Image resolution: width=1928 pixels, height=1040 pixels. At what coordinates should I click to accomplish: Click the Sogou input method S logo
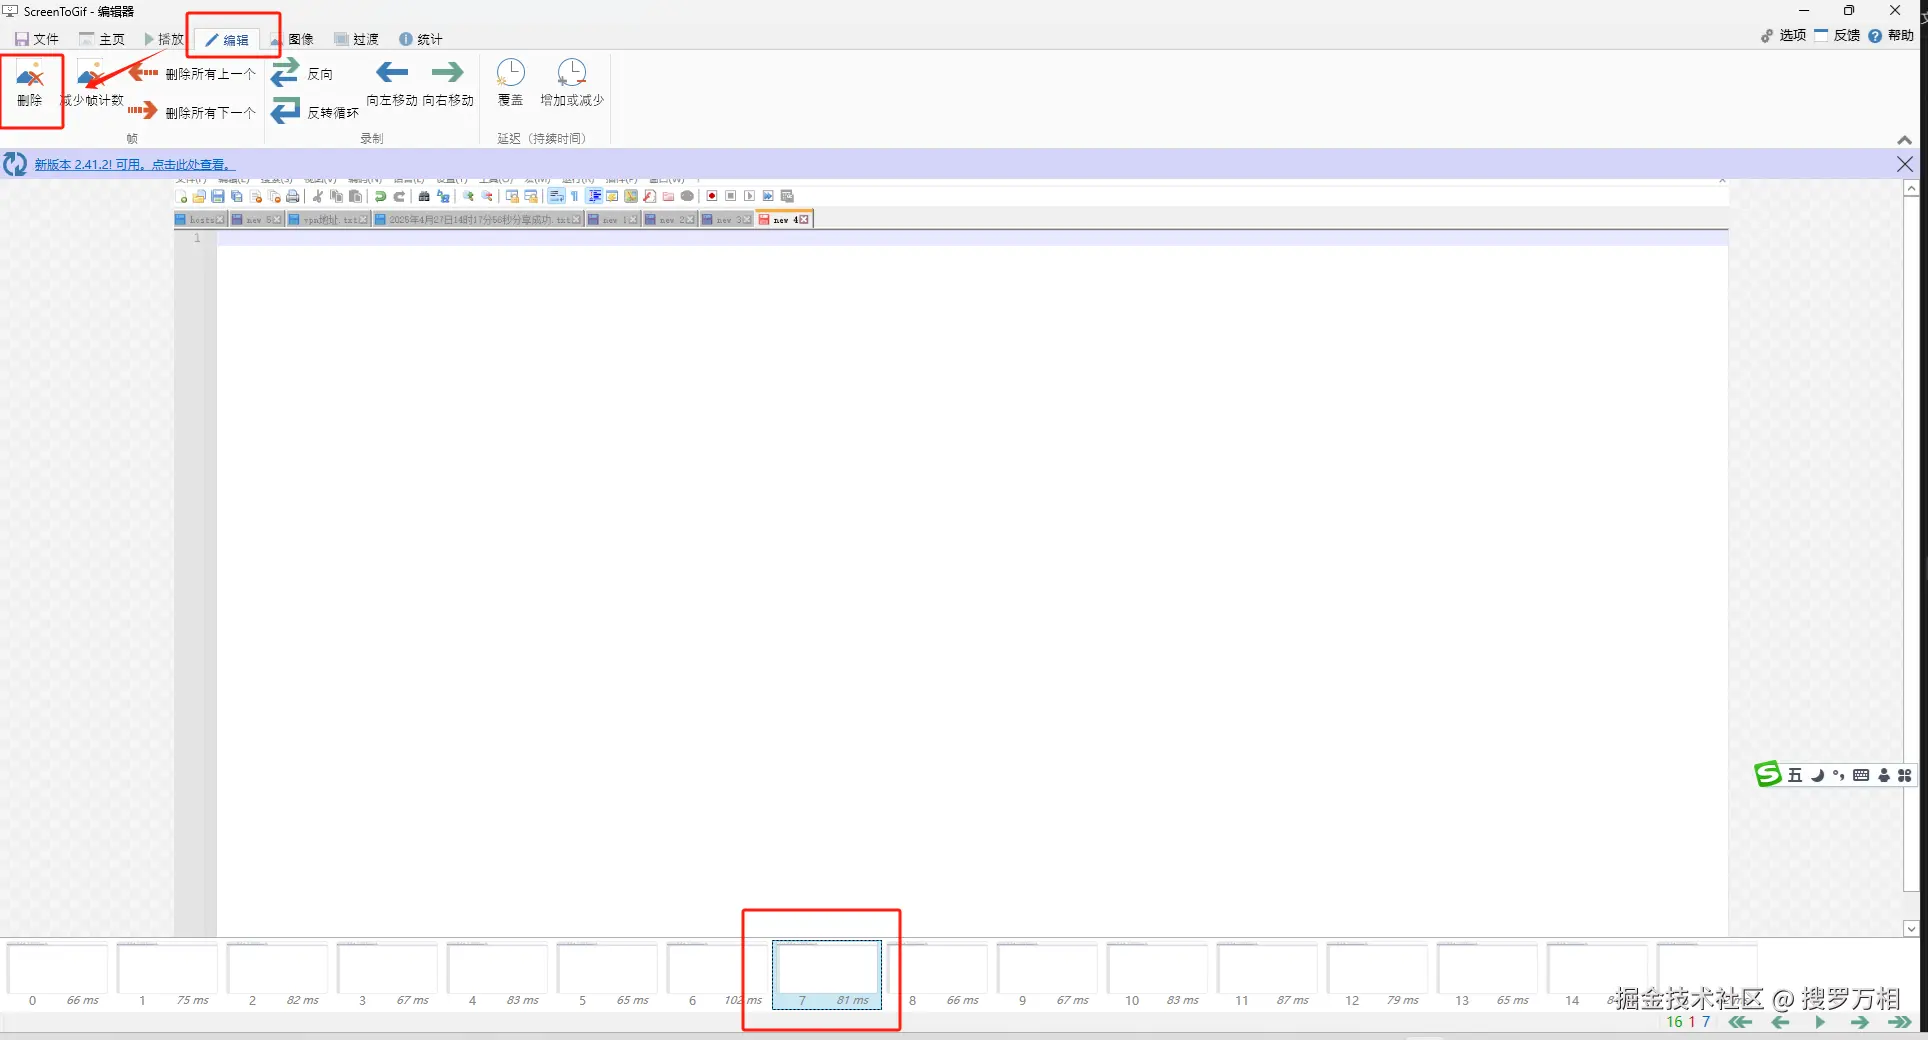point(1768,774)
